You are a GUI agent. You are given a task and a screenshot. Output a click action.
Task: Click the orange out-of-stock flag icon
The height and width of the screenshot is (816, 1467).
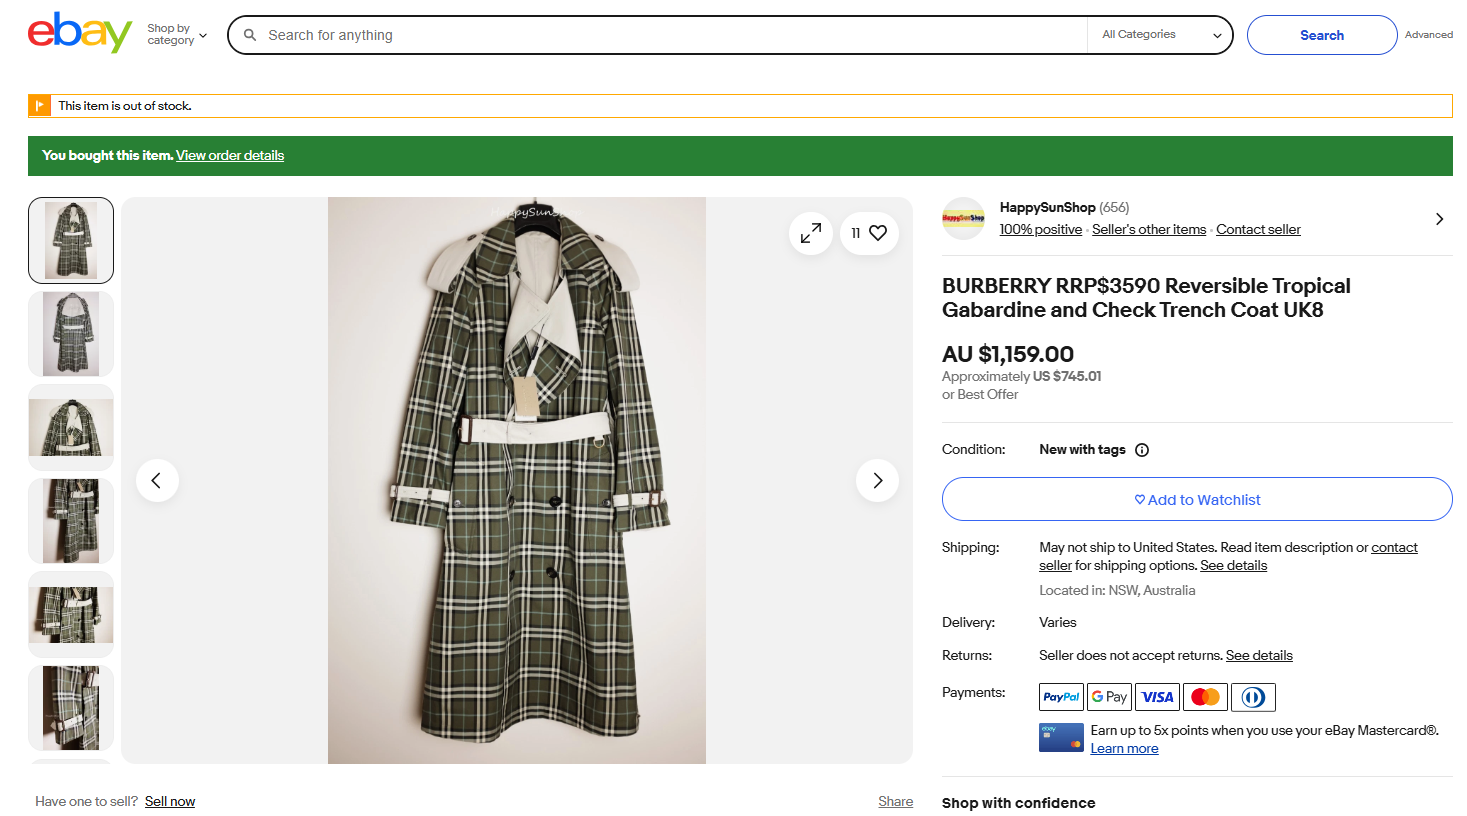[x=39, y=106]
